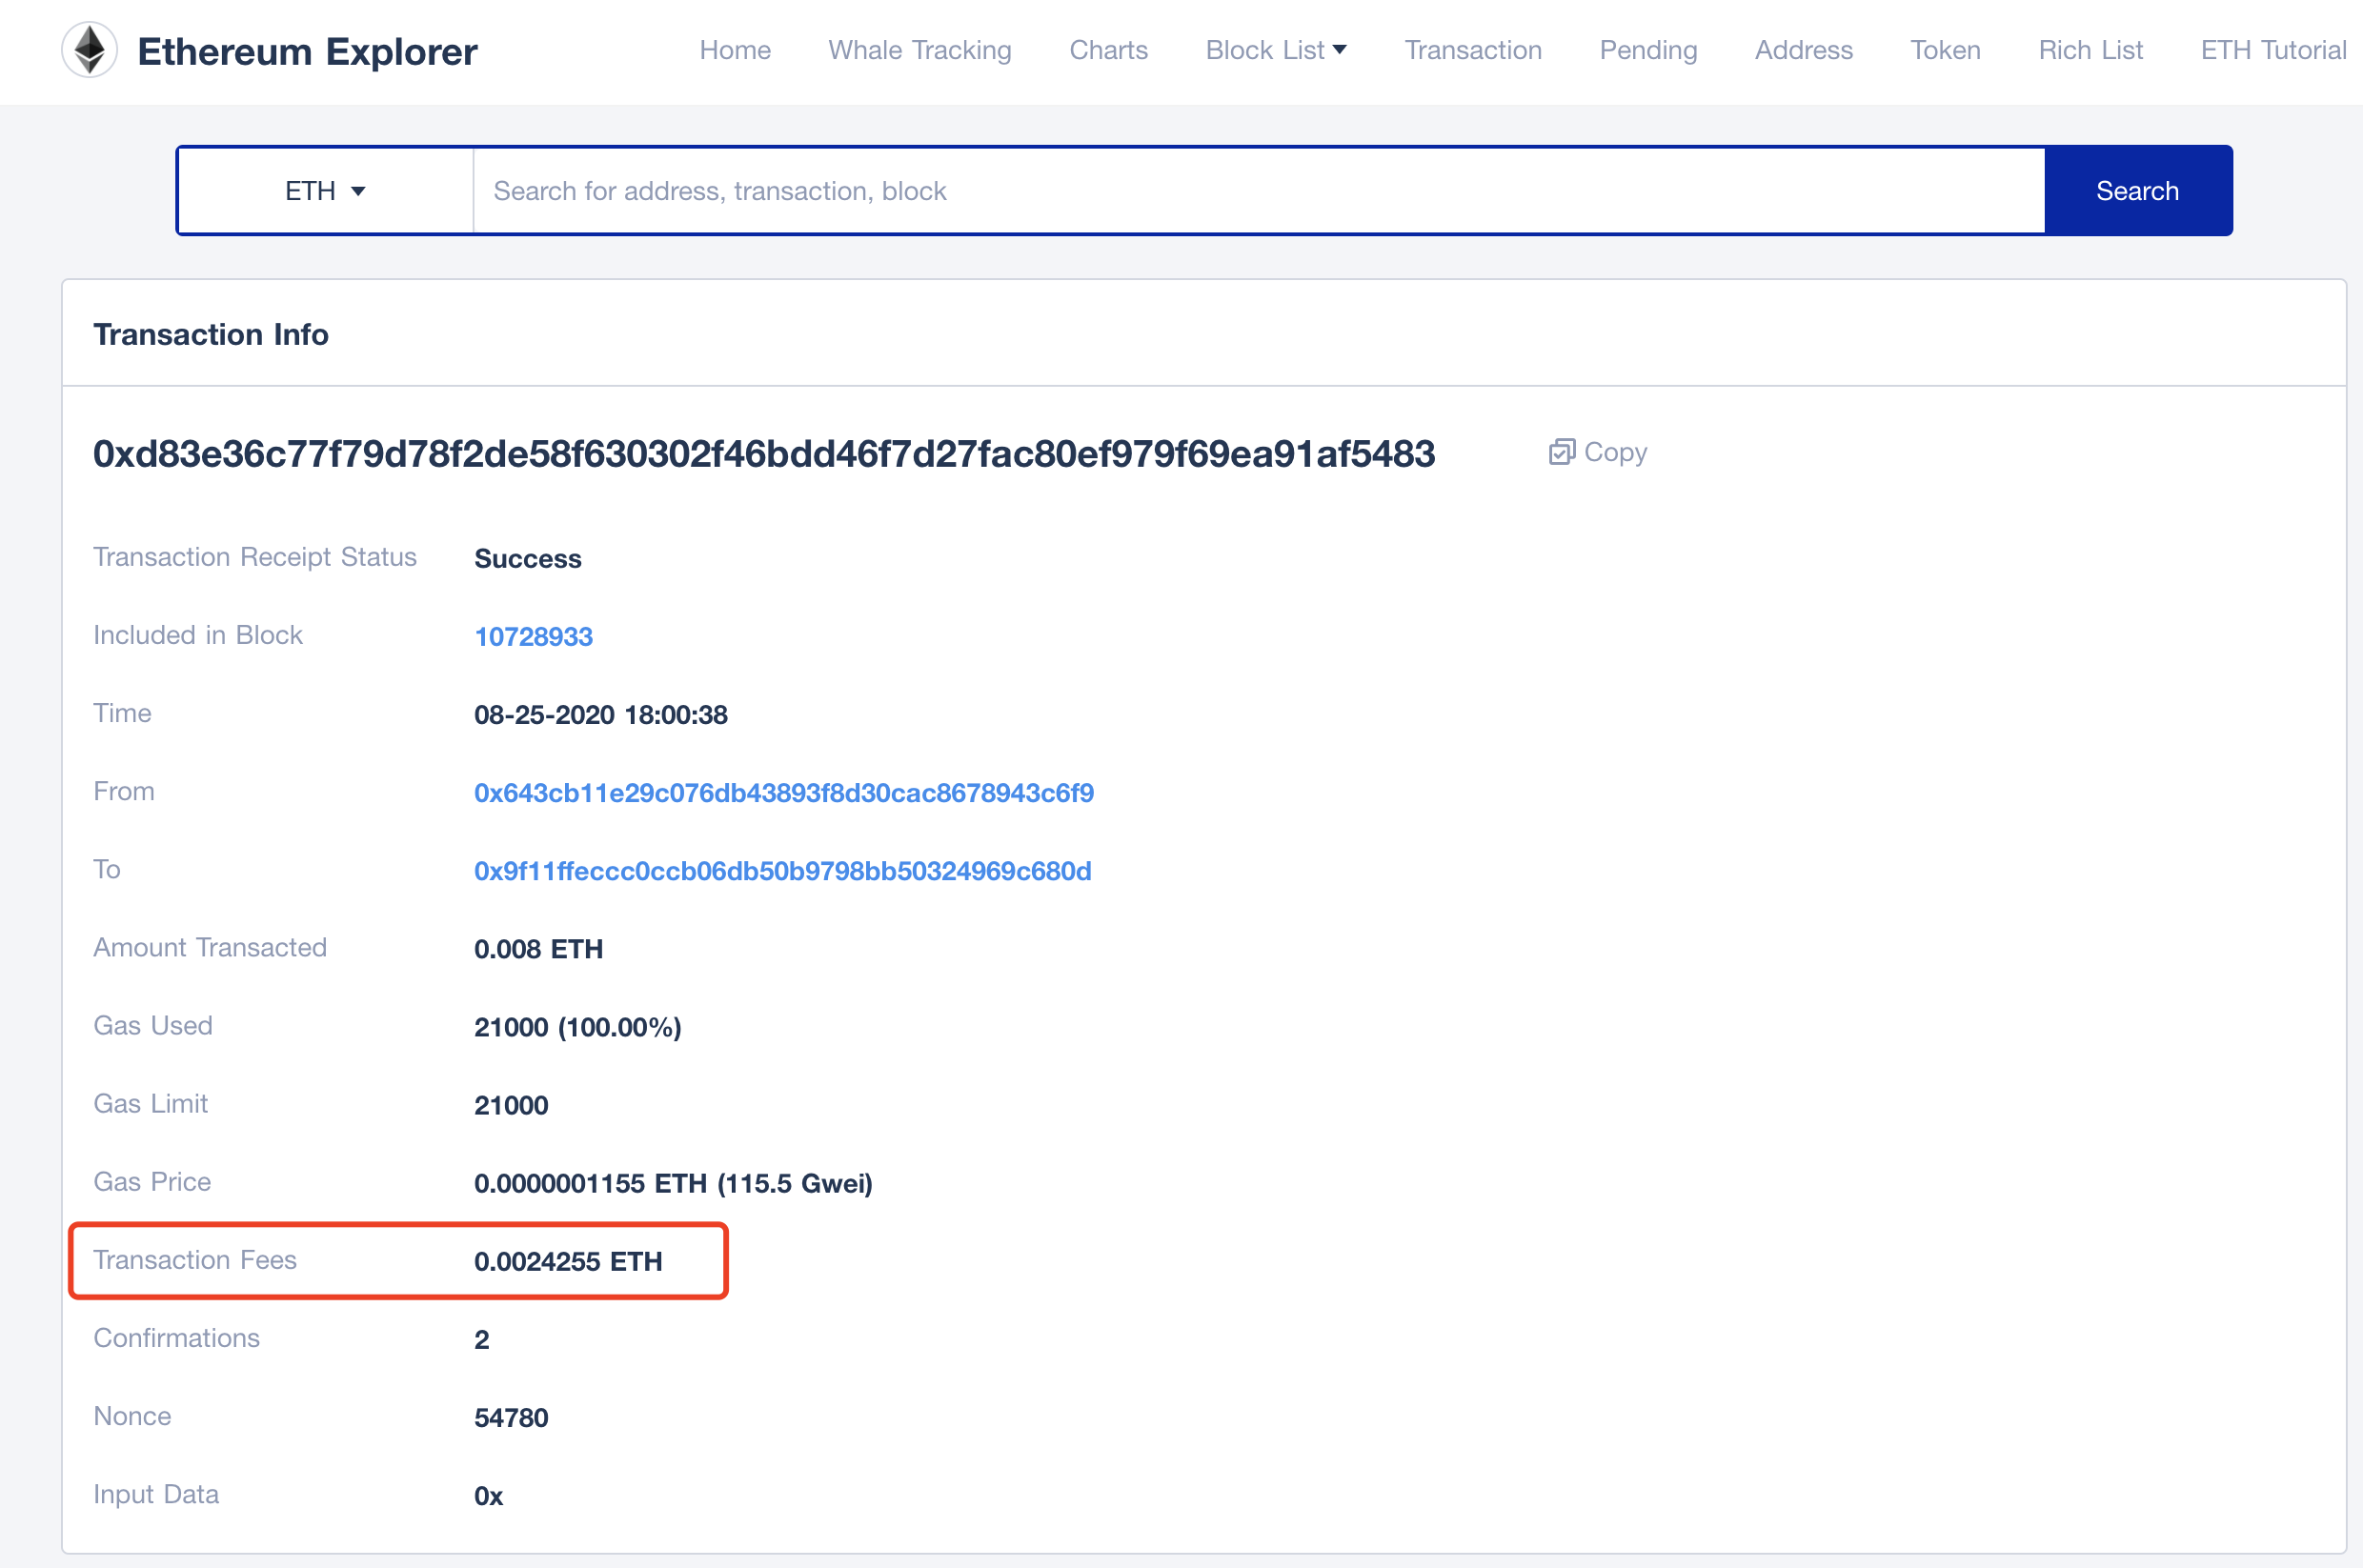2363x1568 pixels.
Task: Expand the Block List menu
Action: click(1276, 50)
